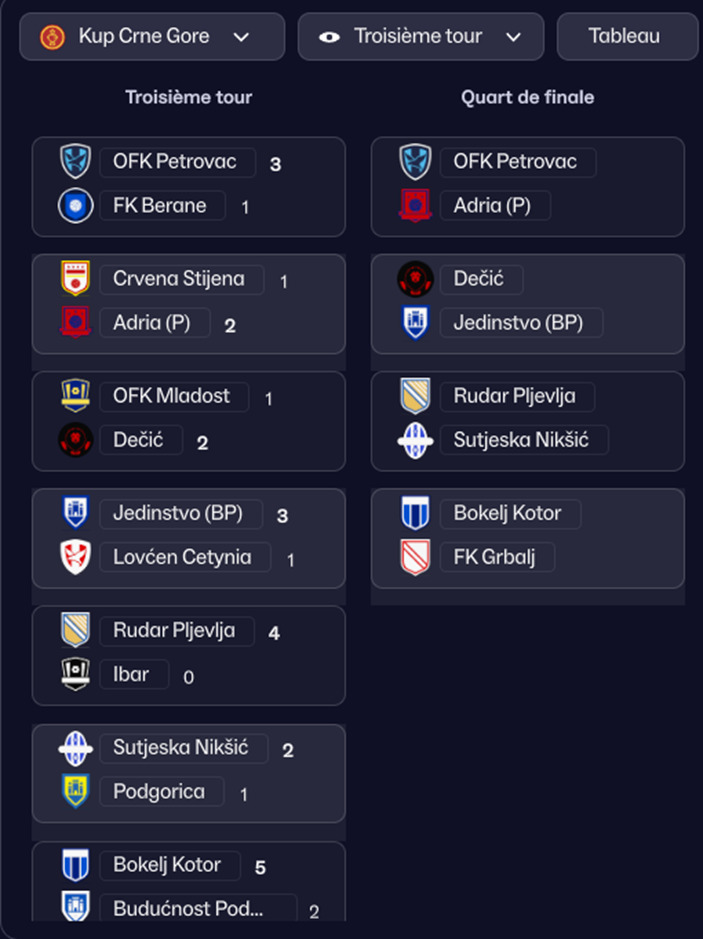Click the Ibar club crest
Viewport: 703px width, 939px height.
pos(76,675)
